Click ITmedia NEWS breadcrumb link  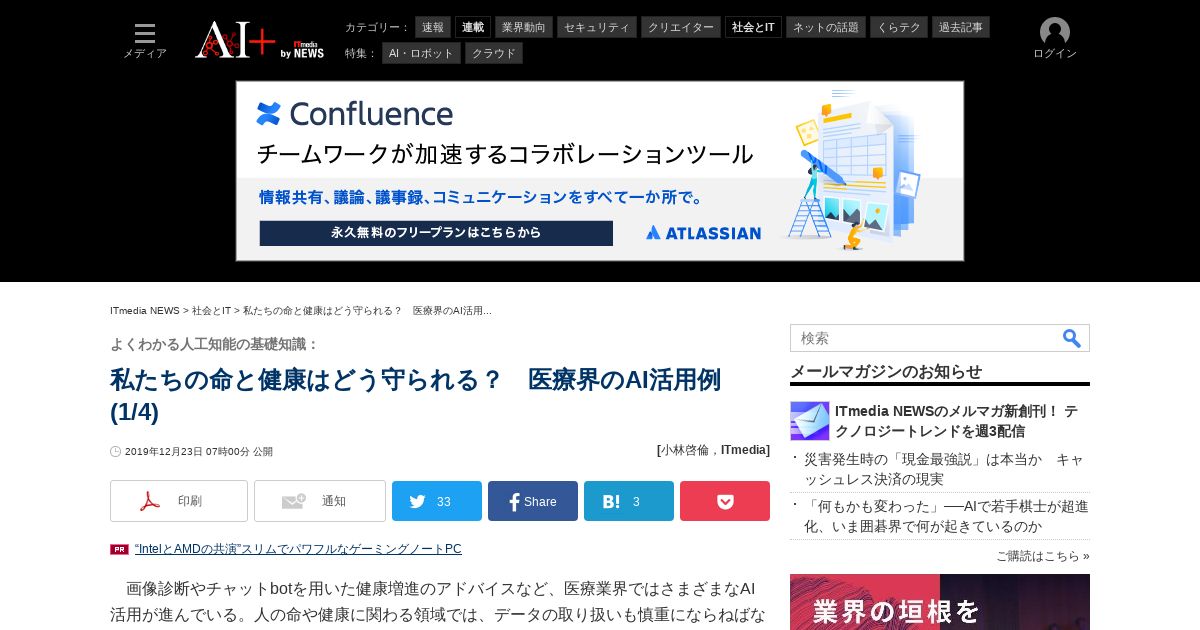pos(145,311)
